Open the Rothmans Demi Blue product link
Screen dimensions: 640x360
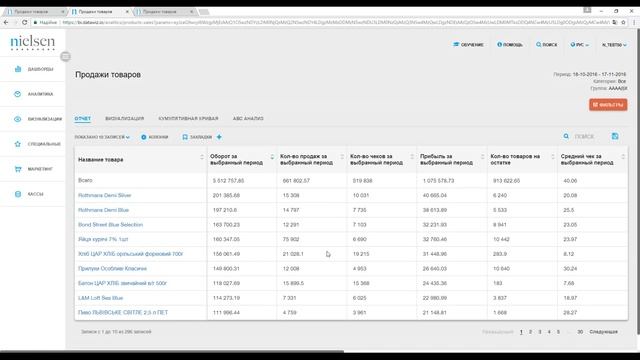tap(103, 210)
